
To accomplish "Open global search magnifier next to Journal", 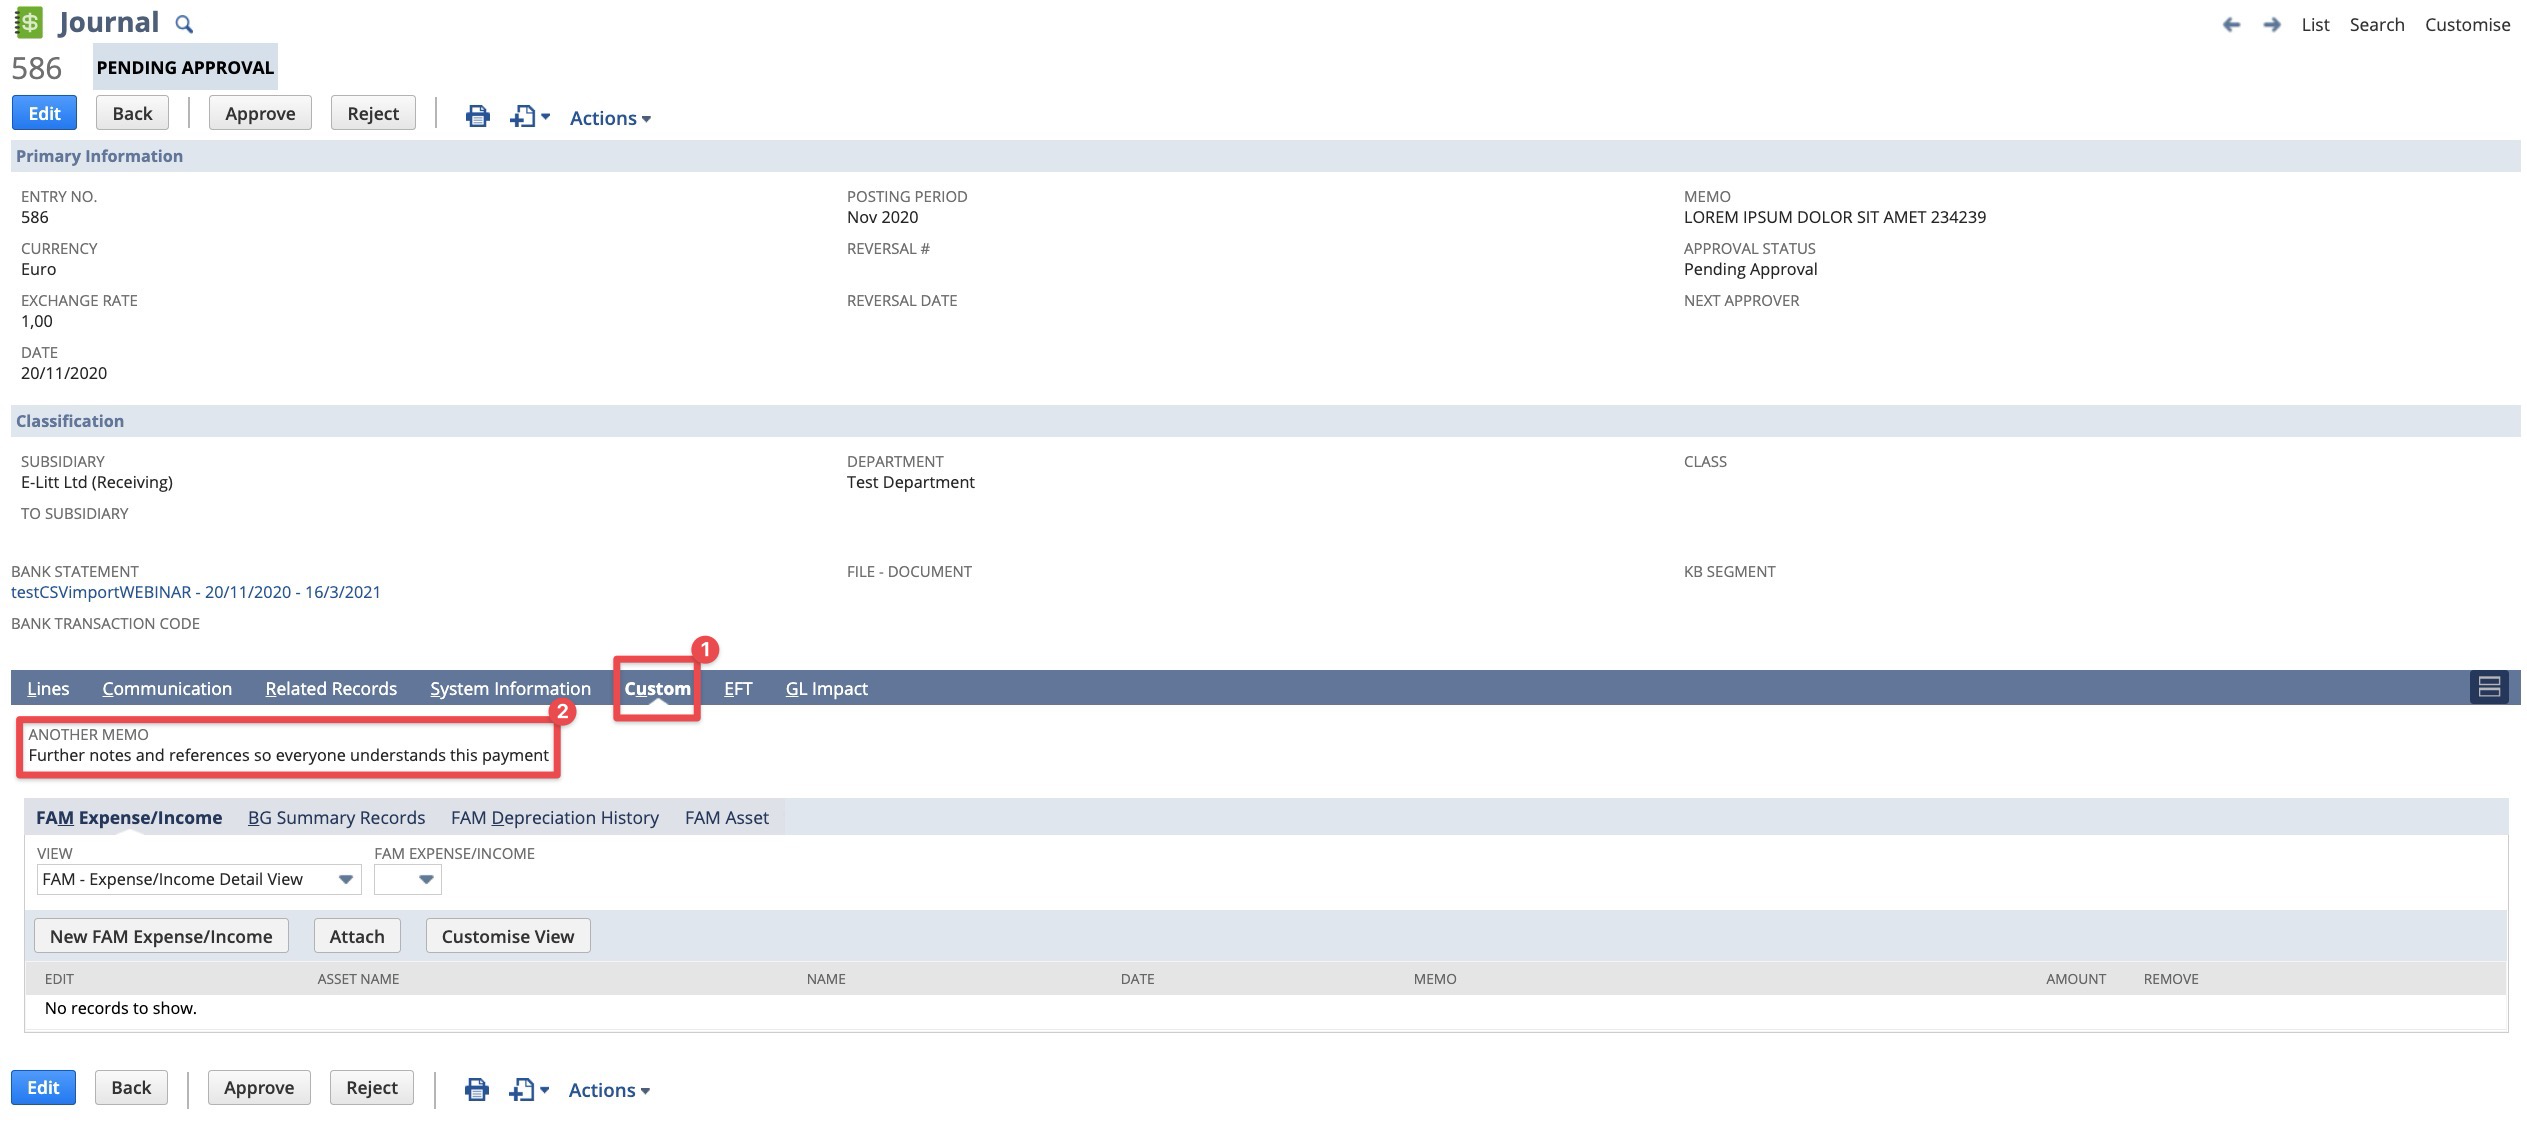I will click(x=184, y=24).
